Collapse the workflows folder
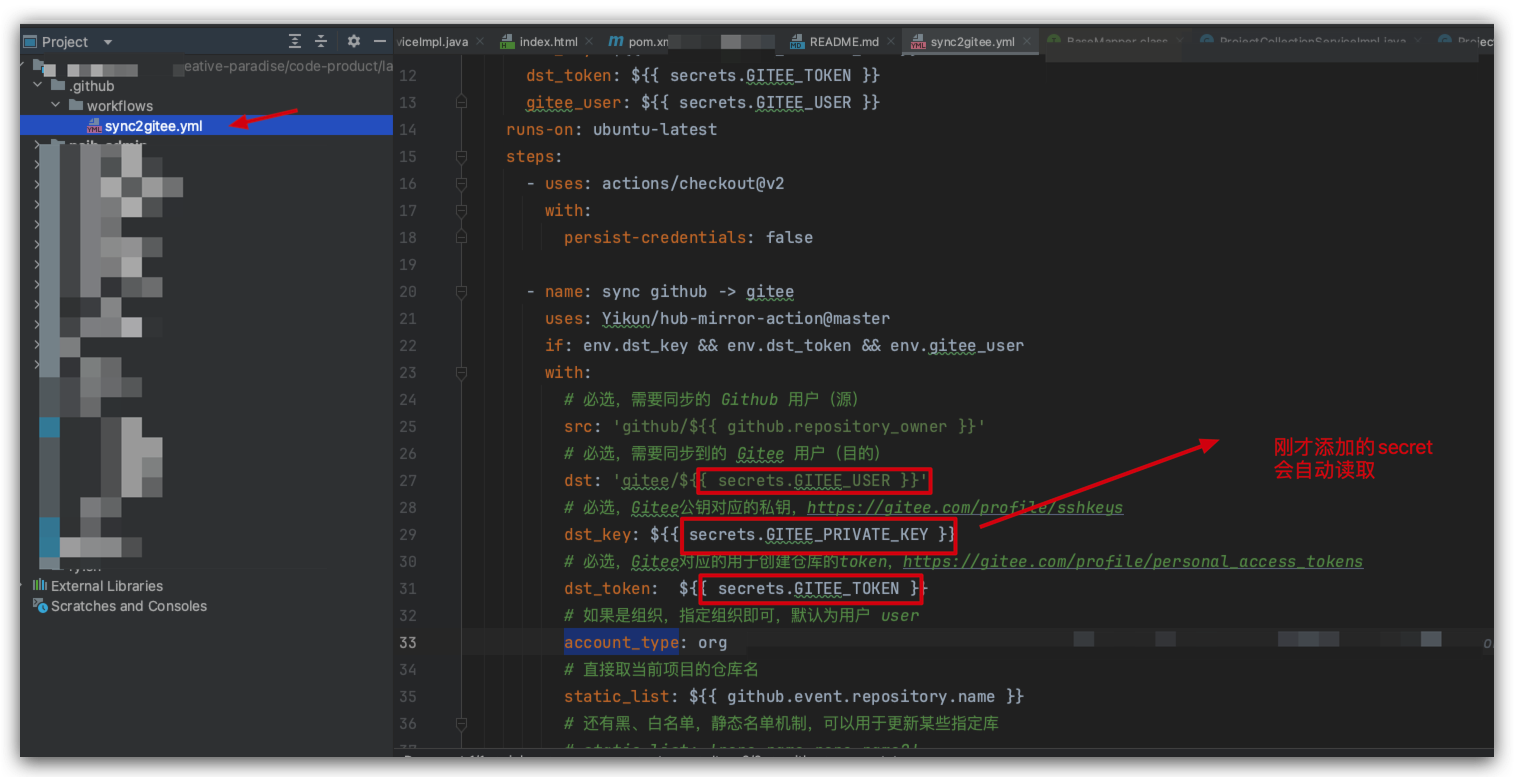 tap(55, 105)
